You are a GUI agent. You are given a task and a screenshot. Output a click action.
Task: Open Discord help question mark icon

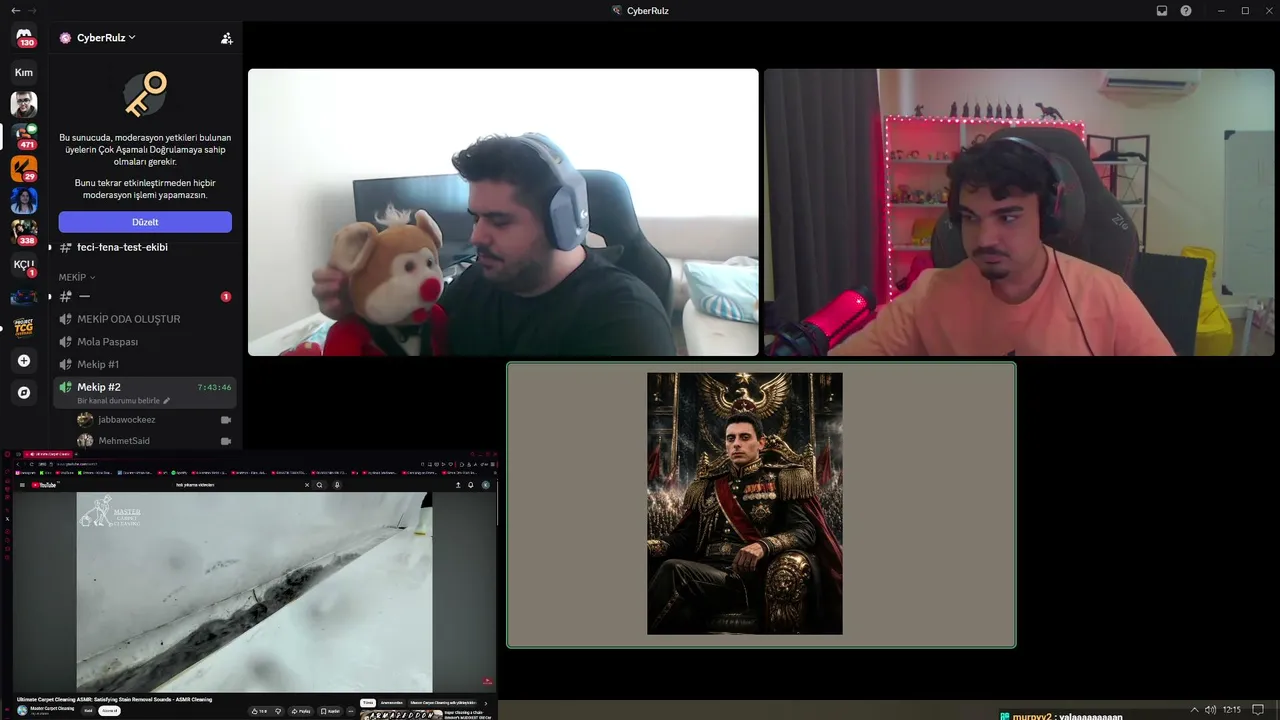click(x=1186, y=10)
